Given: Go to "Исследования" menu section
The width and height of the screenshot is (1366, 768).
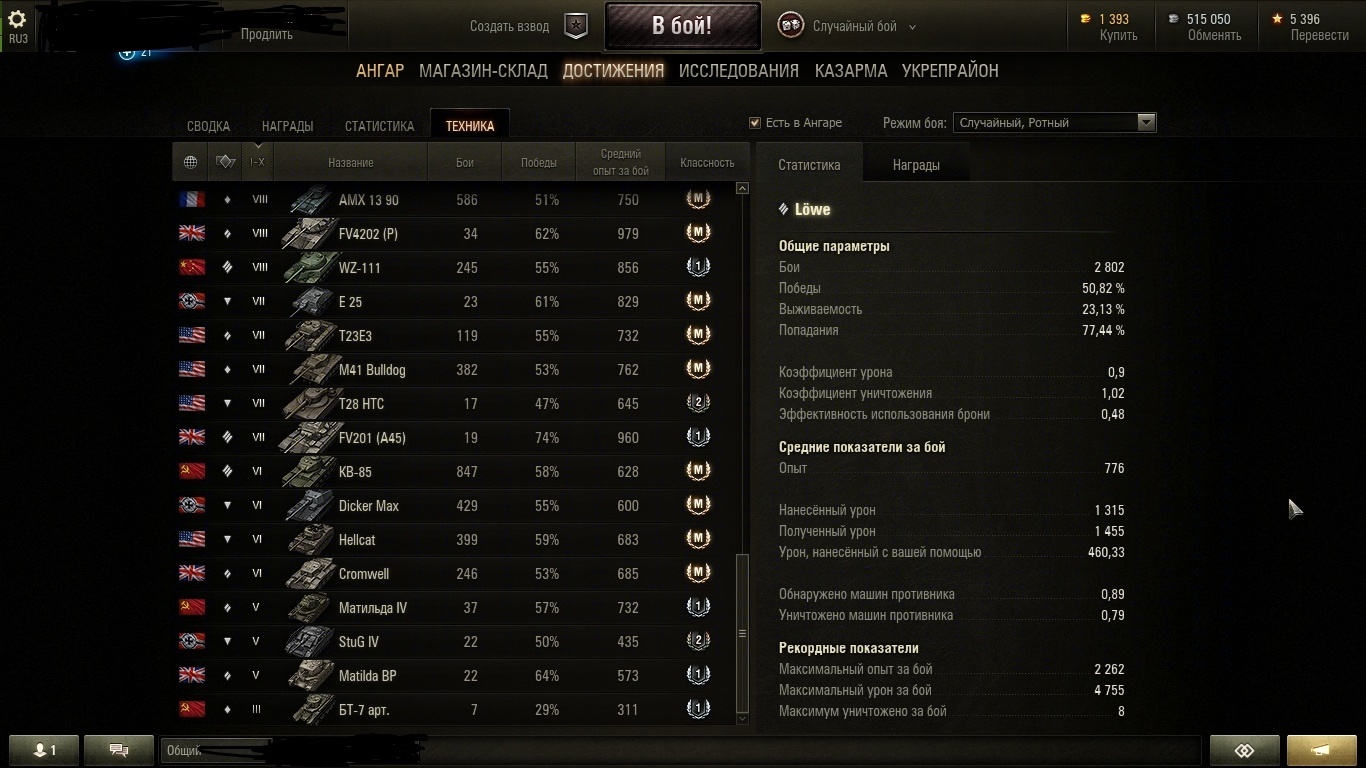Looking at the screenshot, I should 739,71.
